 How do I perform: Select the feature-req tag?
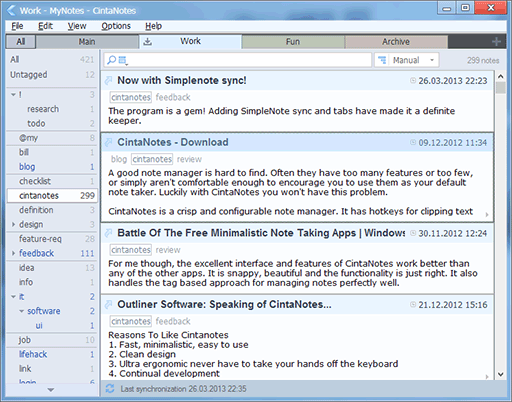pyautogui.click(x=52, y=239)
